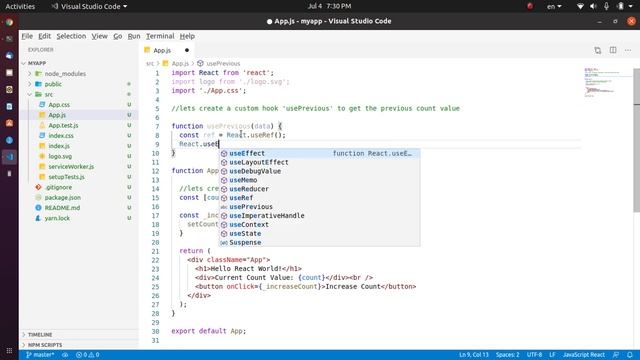Select useMemo suggestion
This screenshot has height=360, width=640.
pyautogui.click(x=320, y=180)
